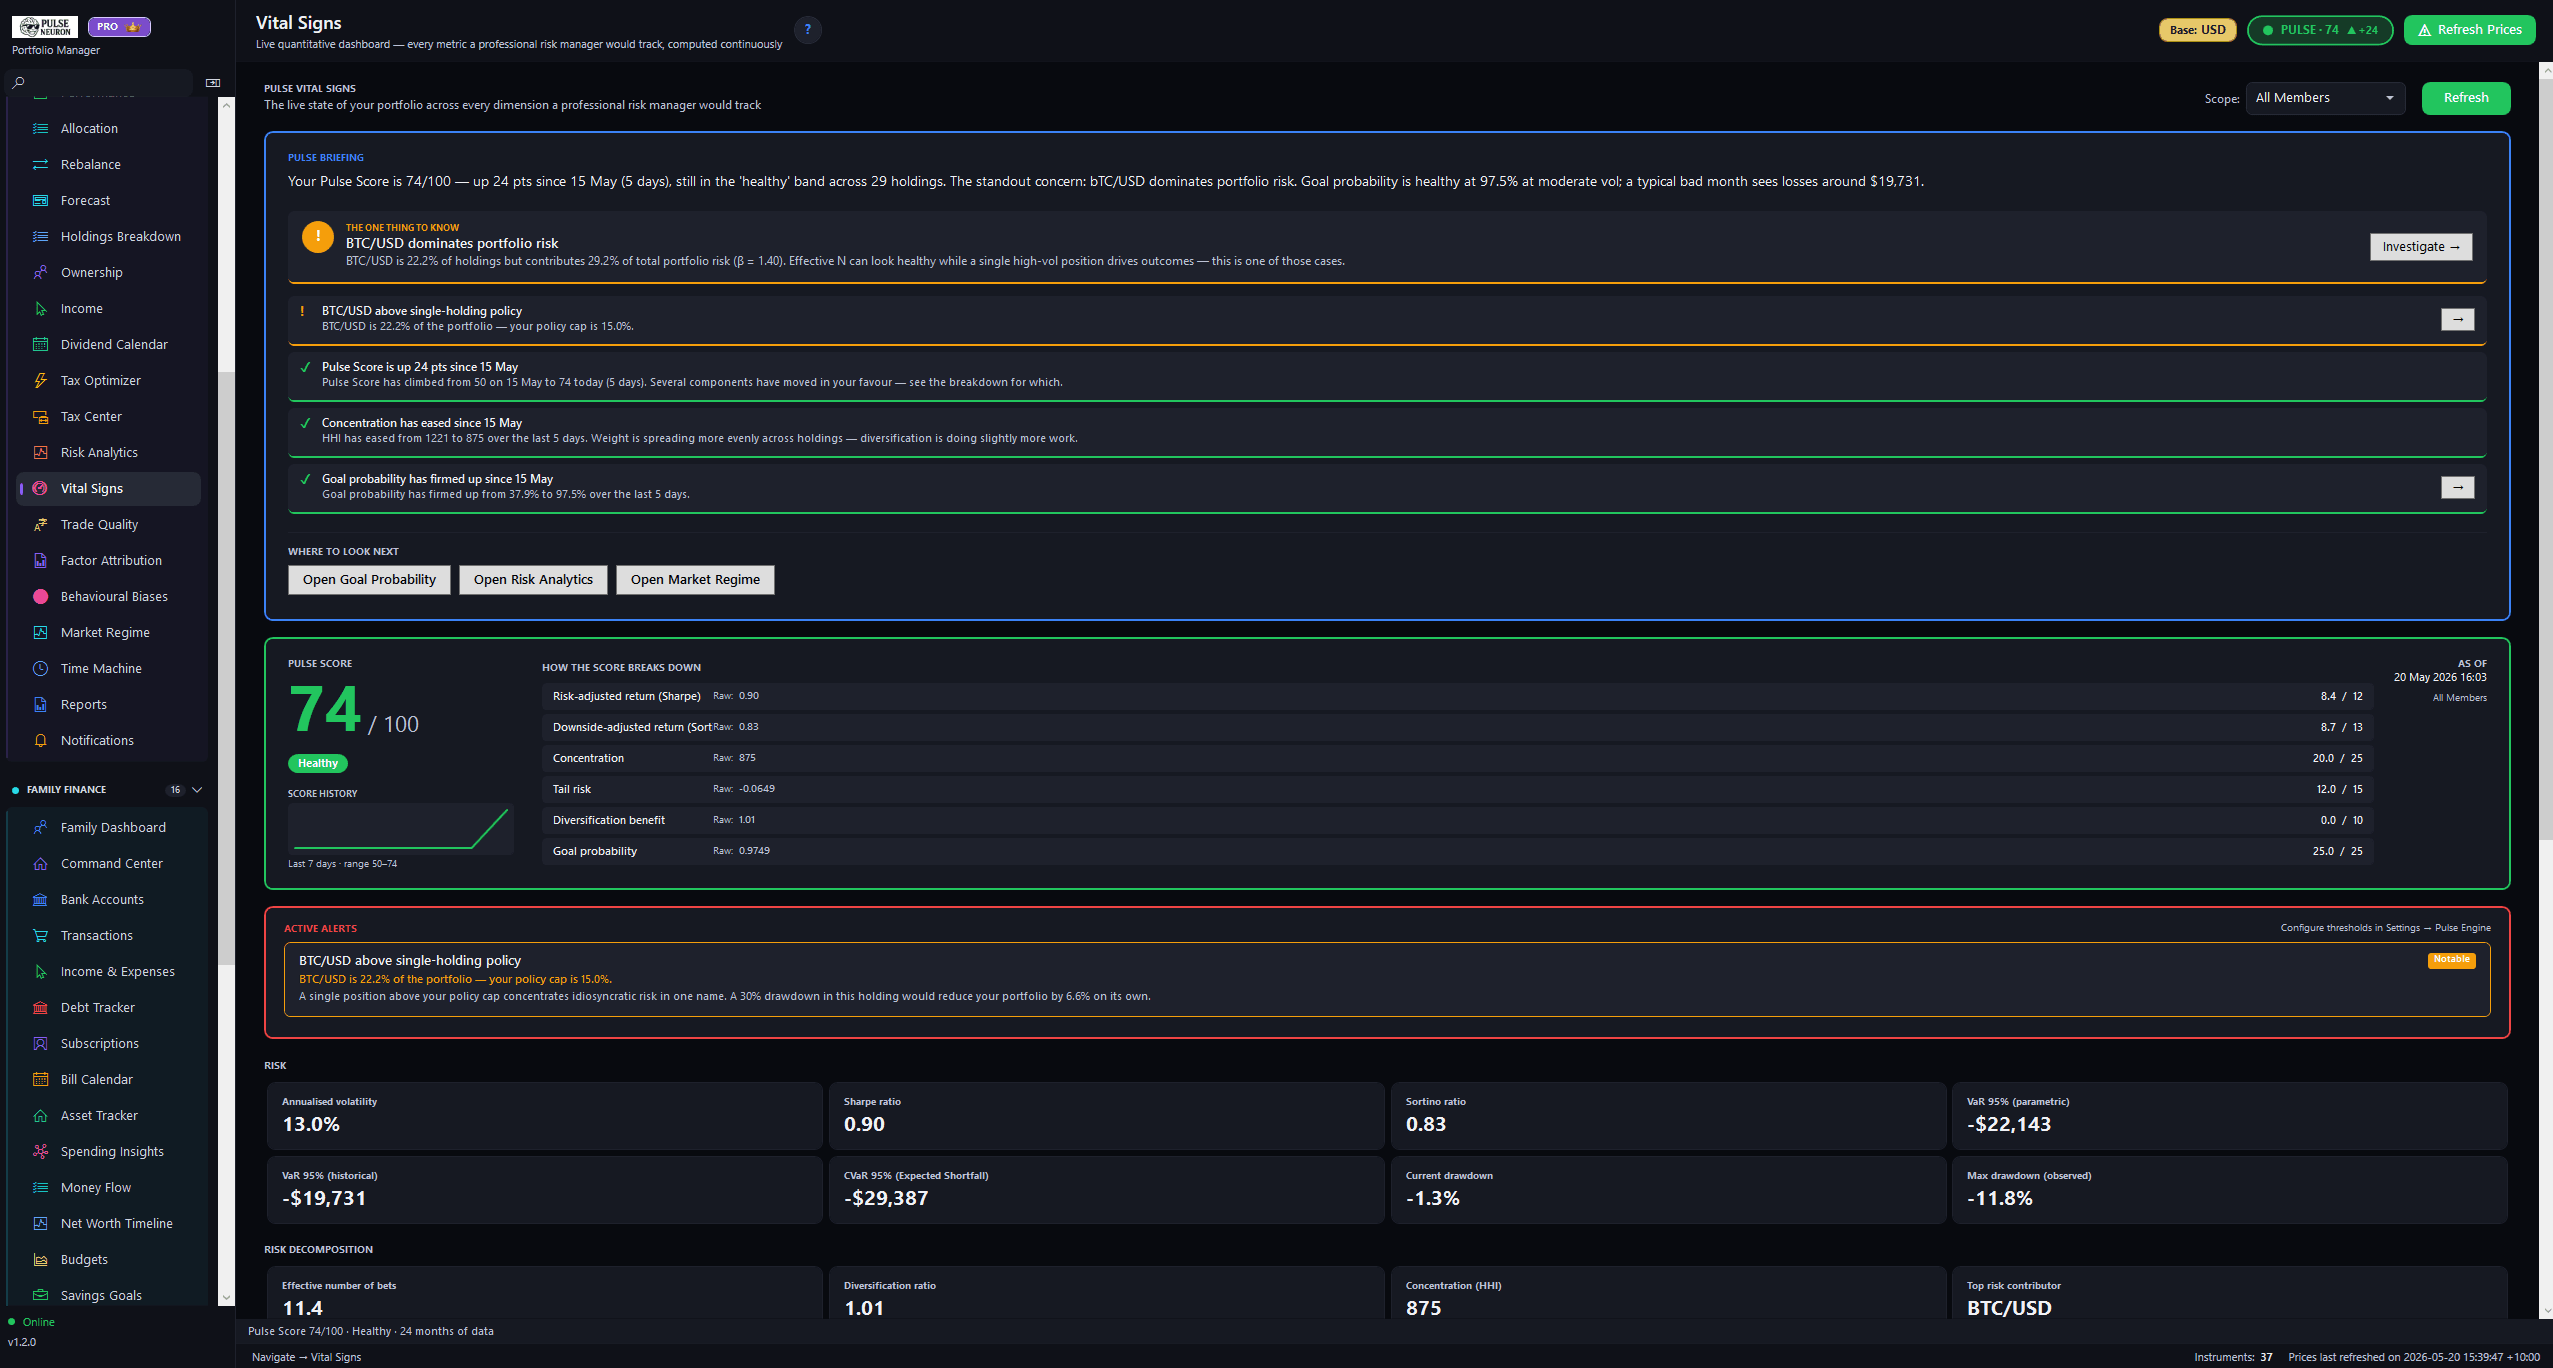Click the score history sparkline chart
2553x1368 pixels.
pyautogui.click(x=400, y=829)
